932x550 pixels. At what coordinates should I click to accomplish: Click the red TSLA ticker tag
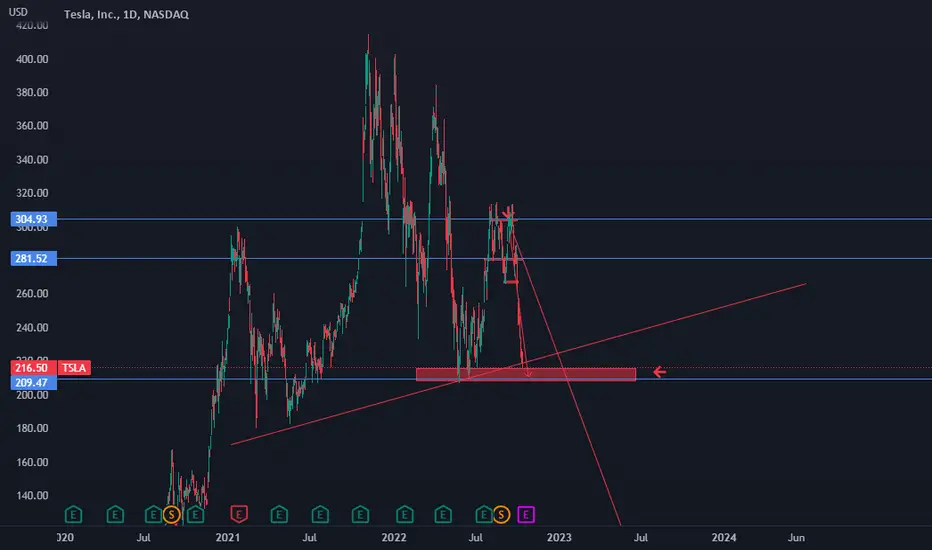click(x=74, y=367)
